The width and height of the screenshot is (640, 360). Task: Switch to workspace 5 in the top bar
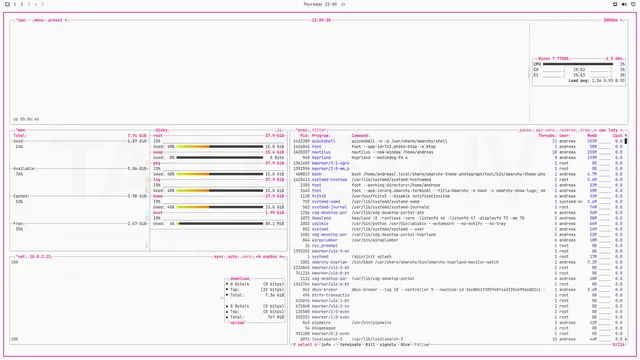coord(42,4)
